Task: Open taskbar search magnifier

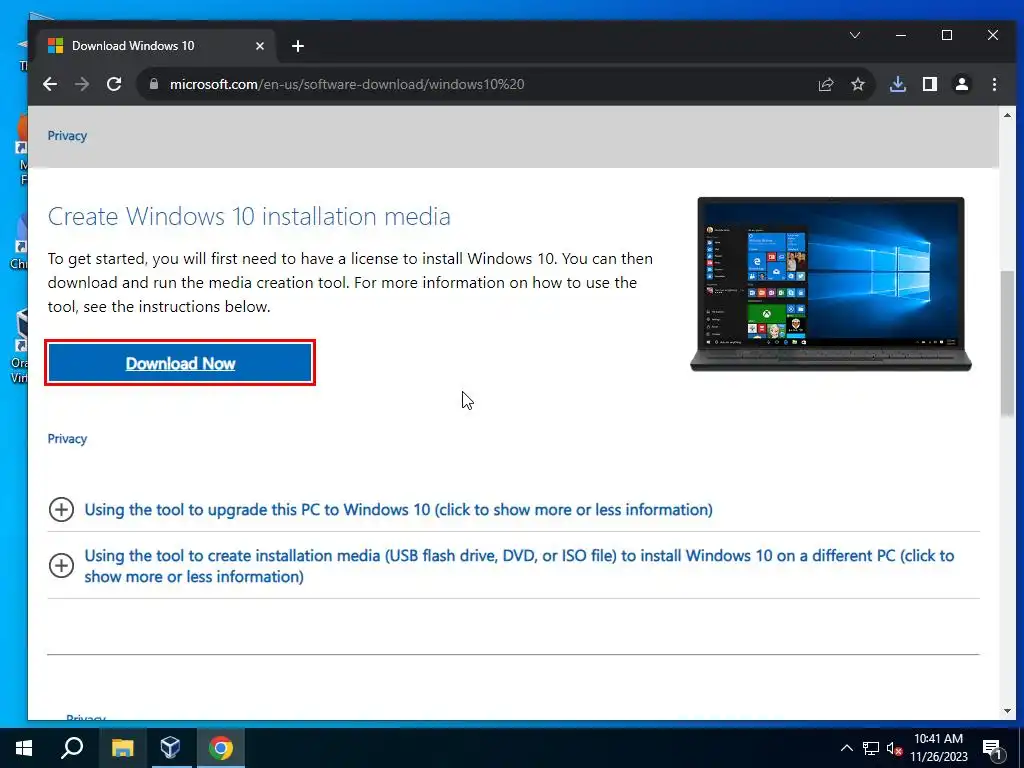Action: point(72,748)
